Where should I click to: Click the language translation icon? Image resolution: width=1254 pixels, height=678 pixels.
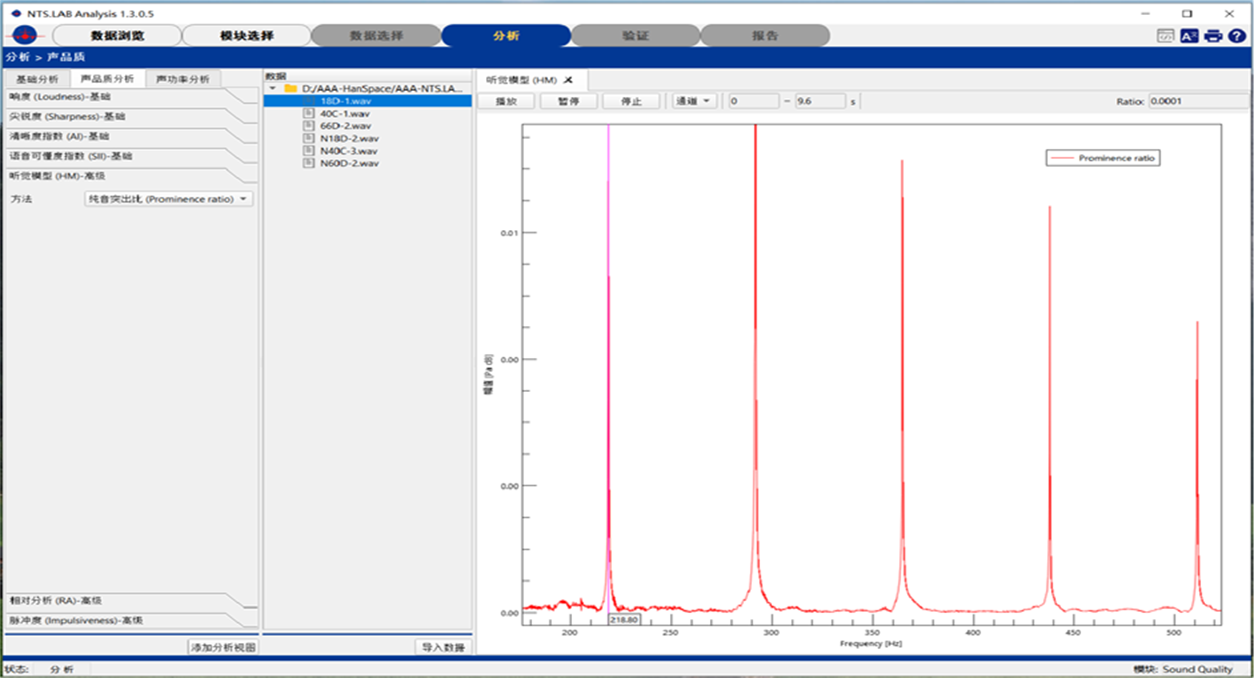[1189, 36]
